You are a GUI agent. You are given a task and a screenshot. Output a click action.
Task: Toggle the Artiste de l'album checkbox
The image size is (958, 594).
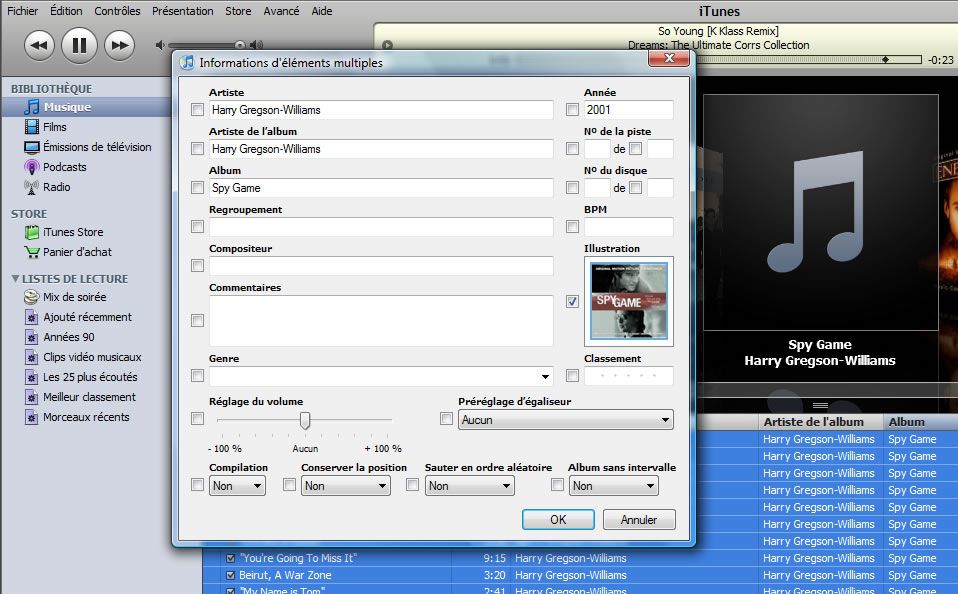[197, 149]
